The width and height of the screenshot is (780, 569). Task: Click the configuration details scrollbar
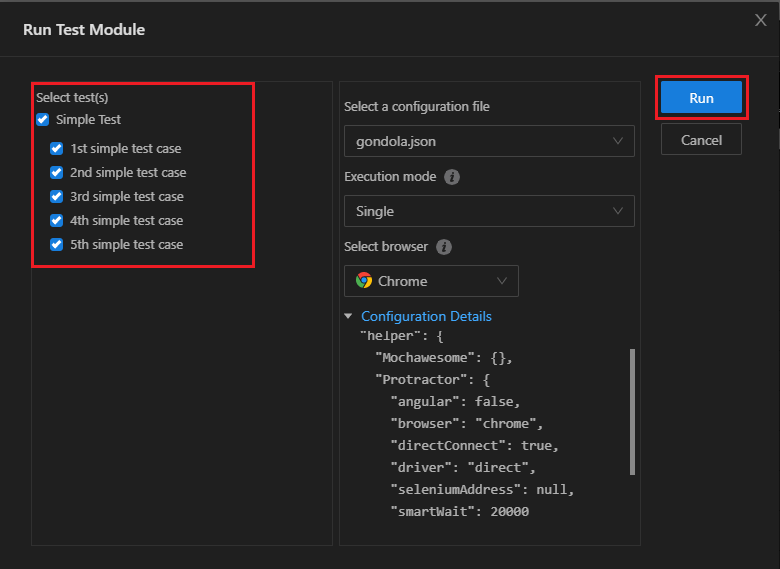tap(632, 410)
